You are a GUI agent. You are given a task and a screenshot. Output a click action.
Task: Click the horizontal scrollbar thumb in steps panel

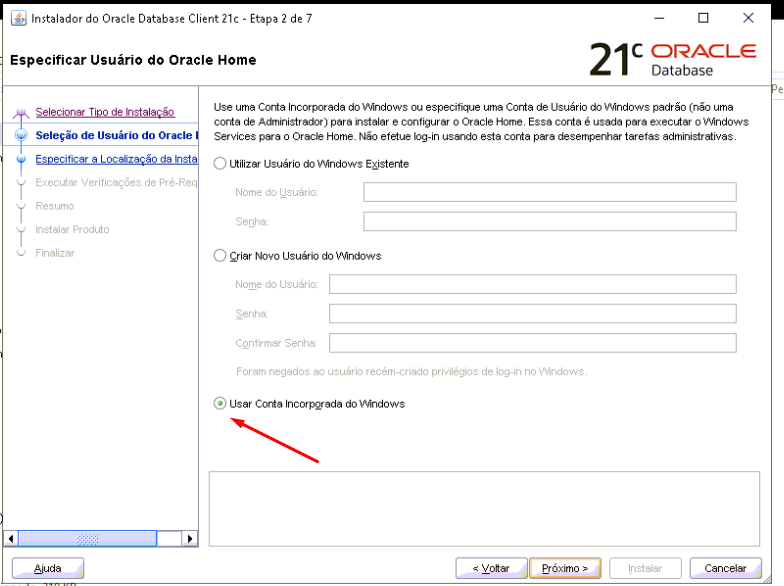[88, 538]
